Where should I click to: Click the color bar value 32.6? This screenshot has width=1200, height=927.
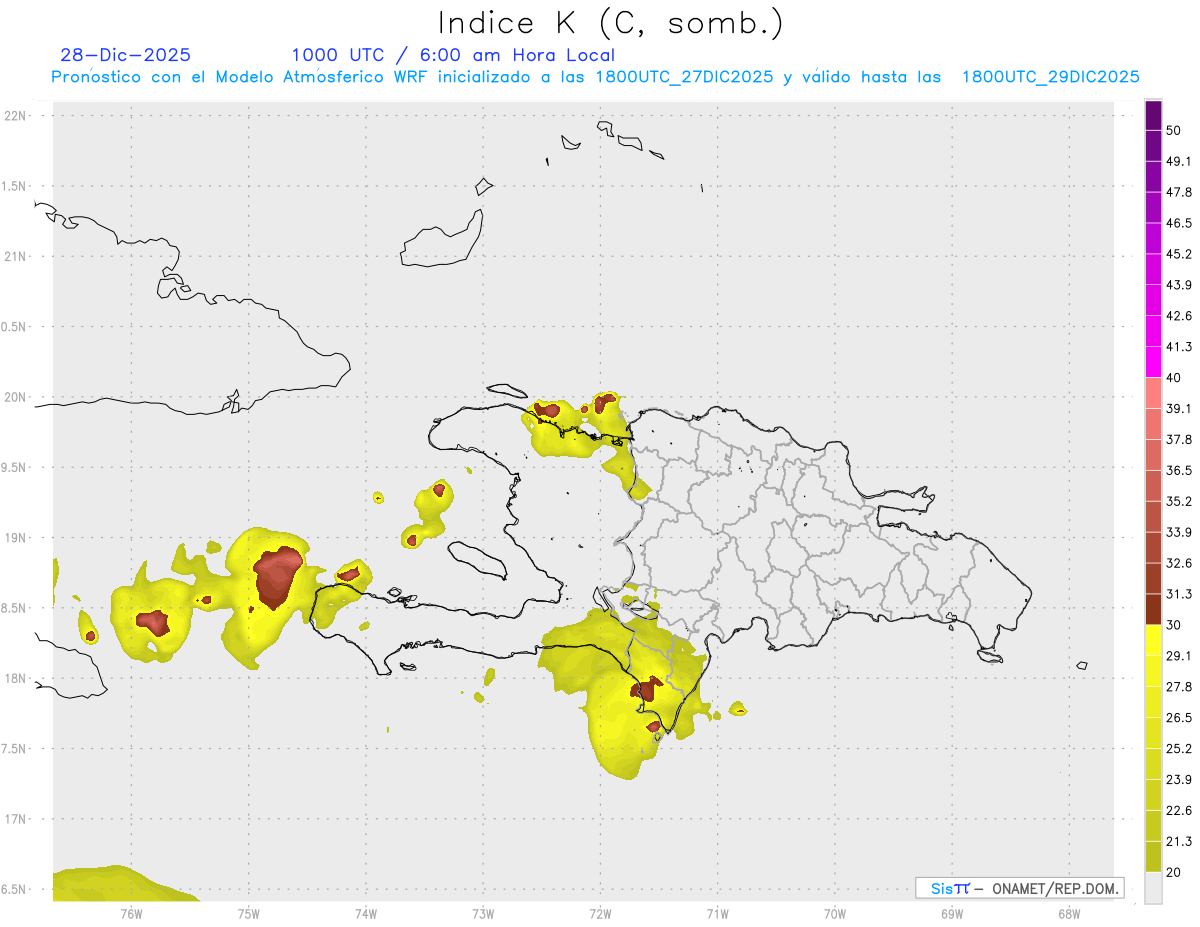coord(1179,563)
